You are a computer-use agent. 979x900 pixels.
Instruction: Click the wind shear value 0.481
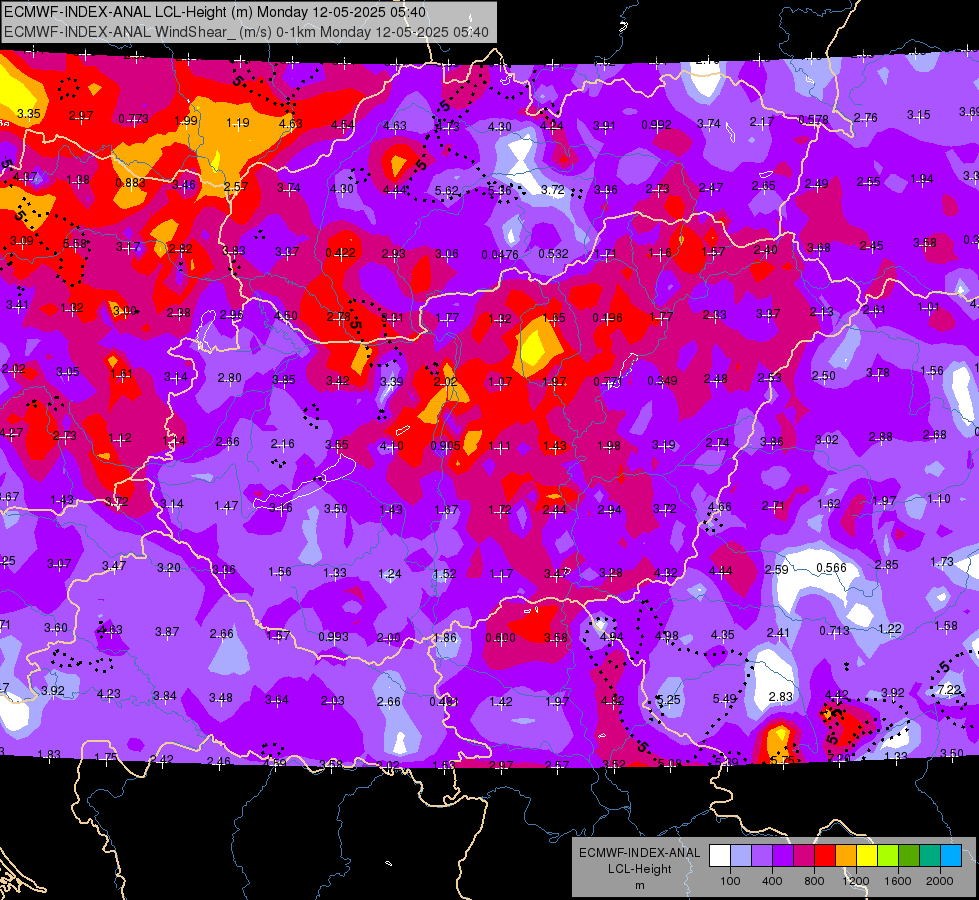click(x=444, y=702)
